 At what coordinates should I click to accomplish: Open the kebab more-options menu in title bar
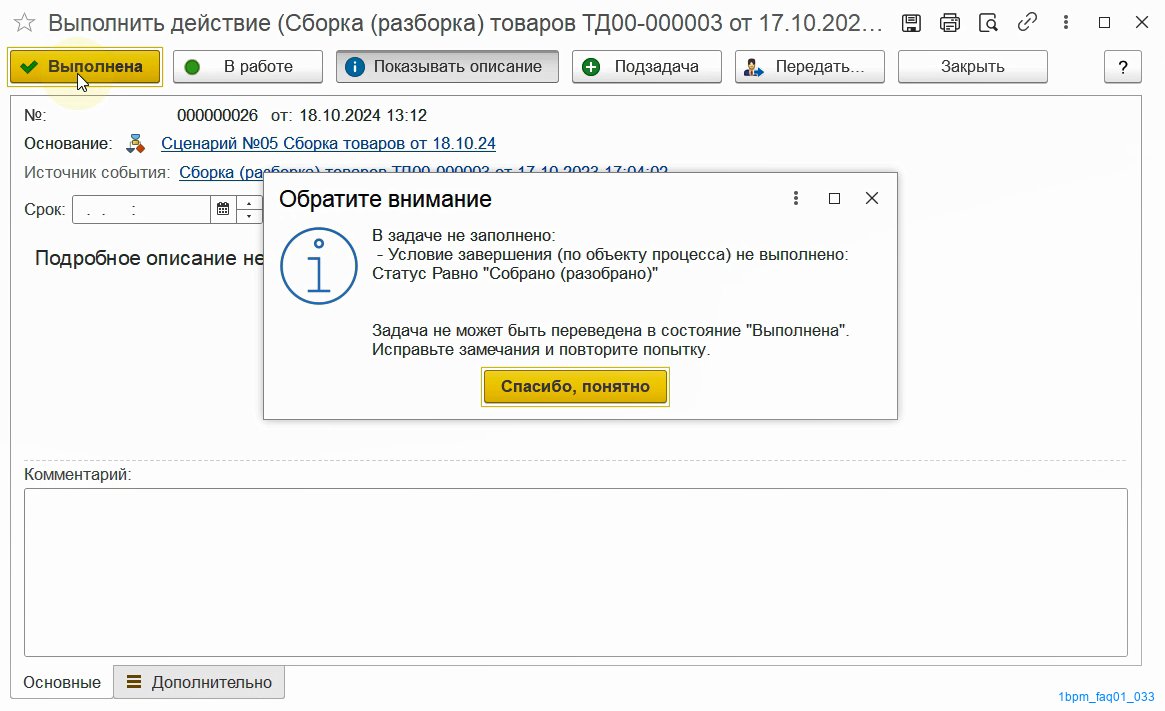pyautogui.click(x=1065, y=23)
